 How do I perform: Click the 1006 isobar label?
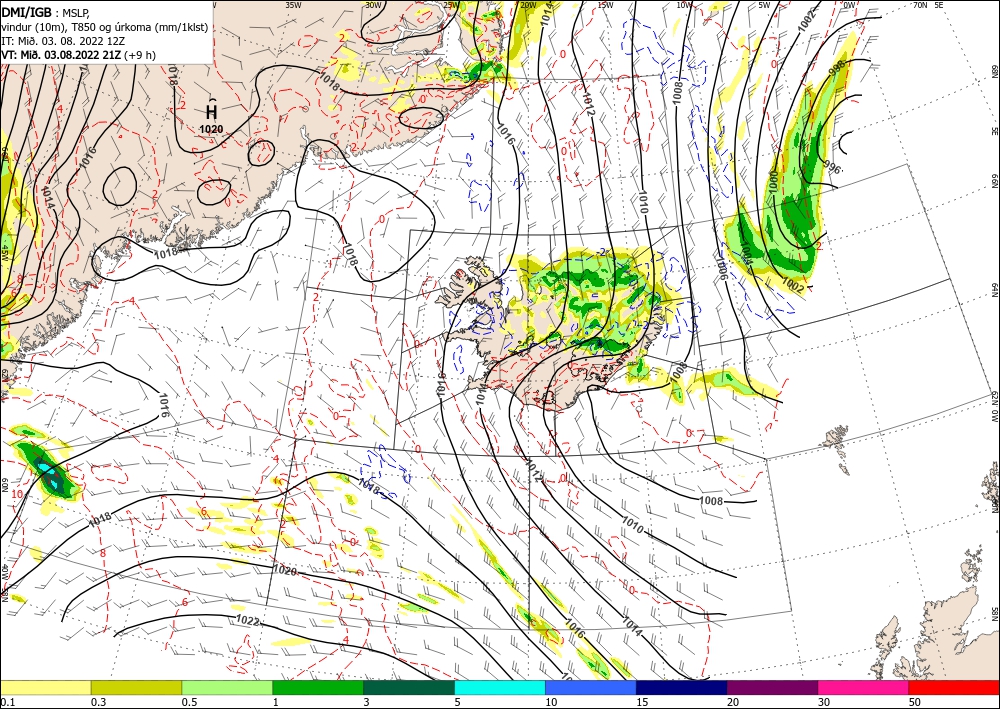(x=721, y=268)
